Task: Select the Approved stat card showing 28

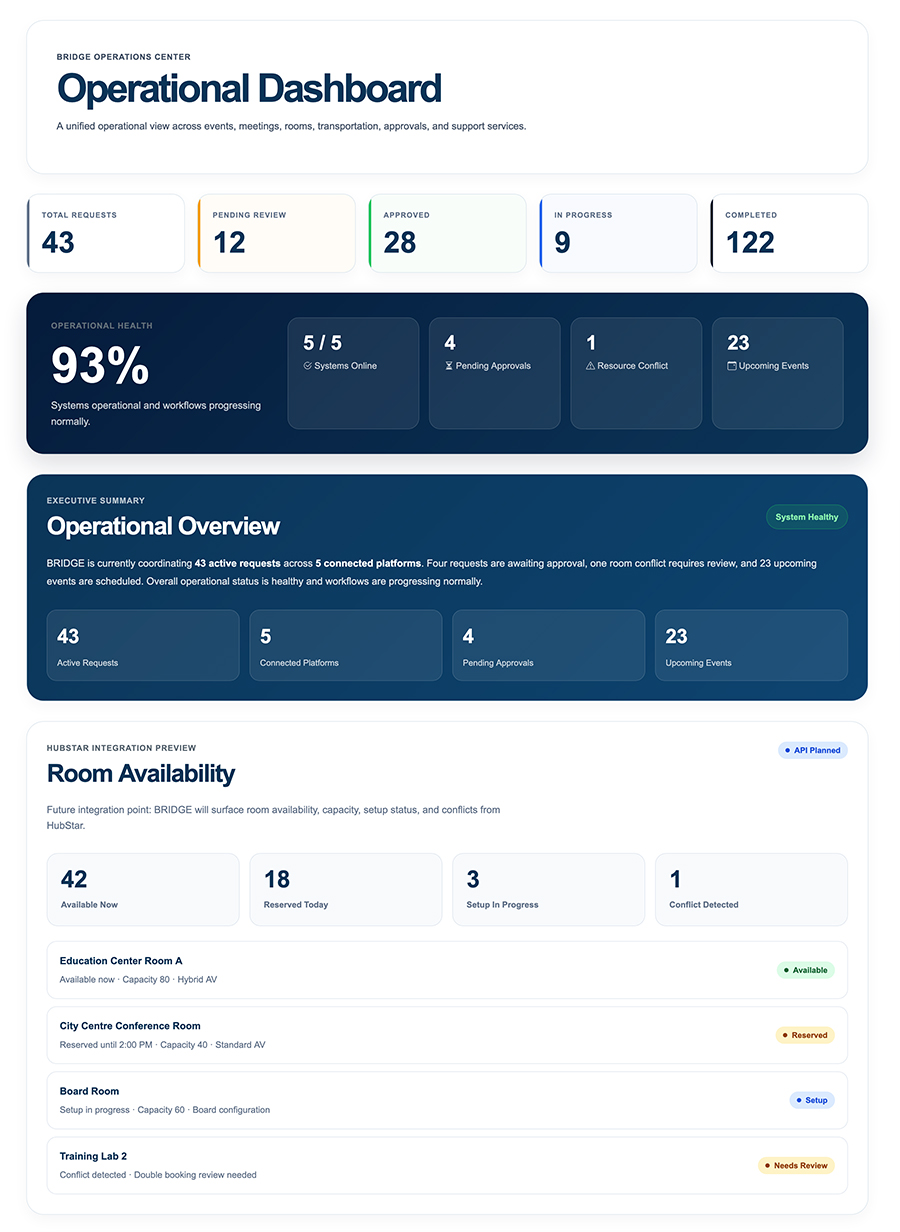Action: 448,233
